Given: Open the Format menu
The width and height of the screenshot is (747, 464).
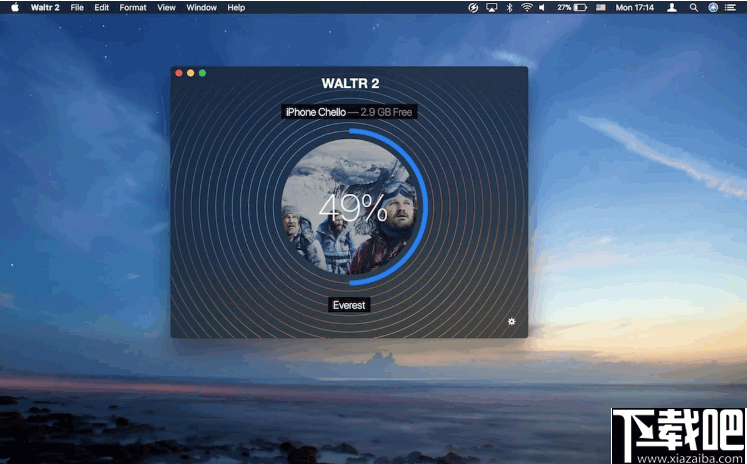Looking at the screenshot, I should point(133,7).
